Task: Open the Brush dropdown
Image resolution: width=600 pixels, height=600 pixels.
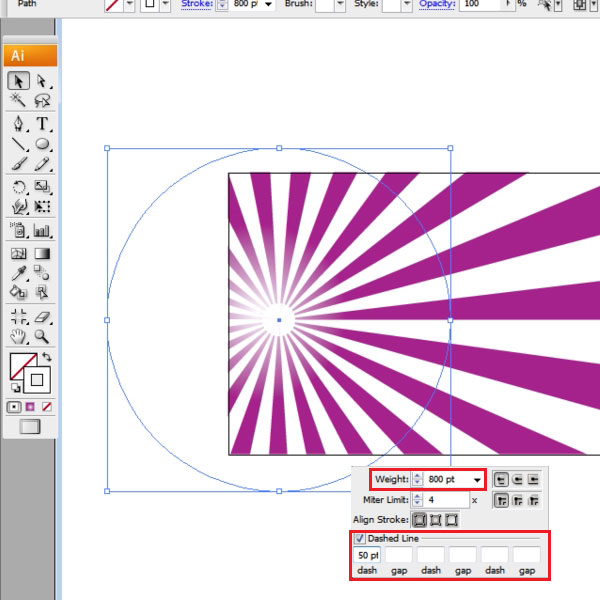Action: tap(340, 5)
